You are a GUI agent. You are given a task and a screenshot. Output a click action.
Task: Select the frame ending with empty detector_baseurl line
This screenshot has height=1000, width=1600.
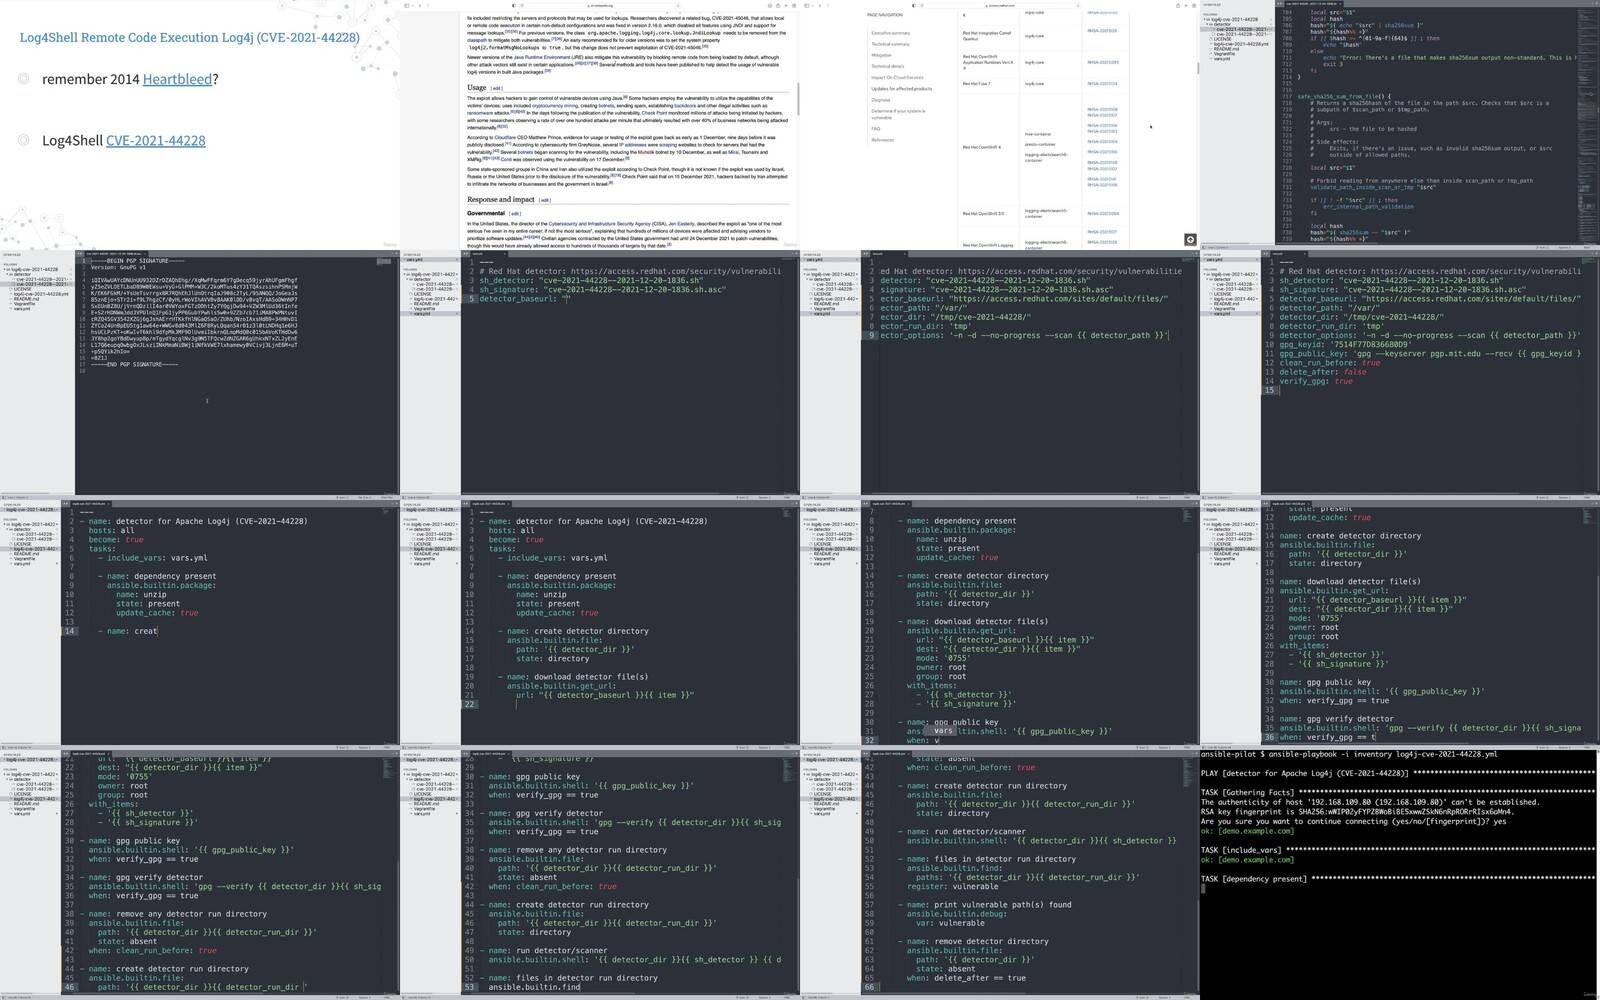(600, 374)
